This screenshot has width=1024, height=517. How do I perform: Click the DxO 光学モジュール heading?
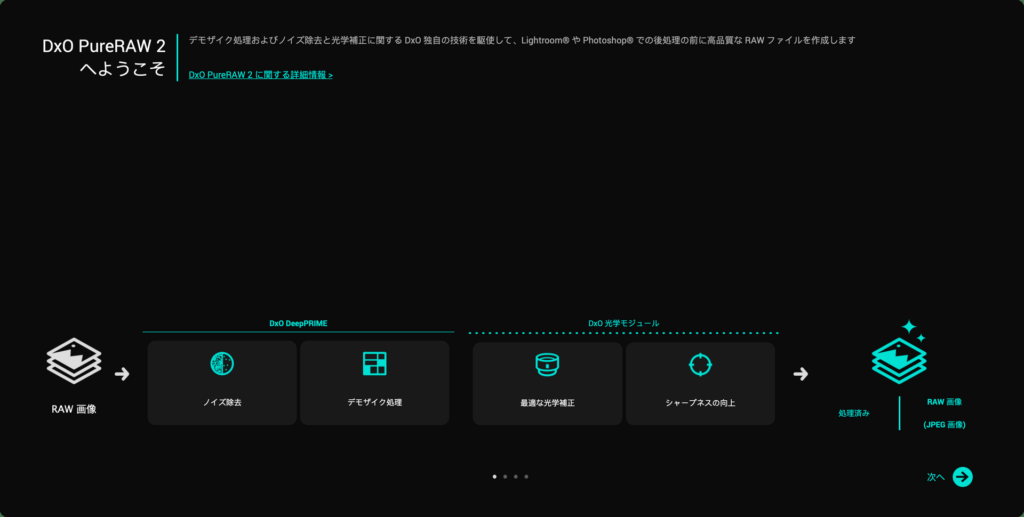tap(624, 323)
